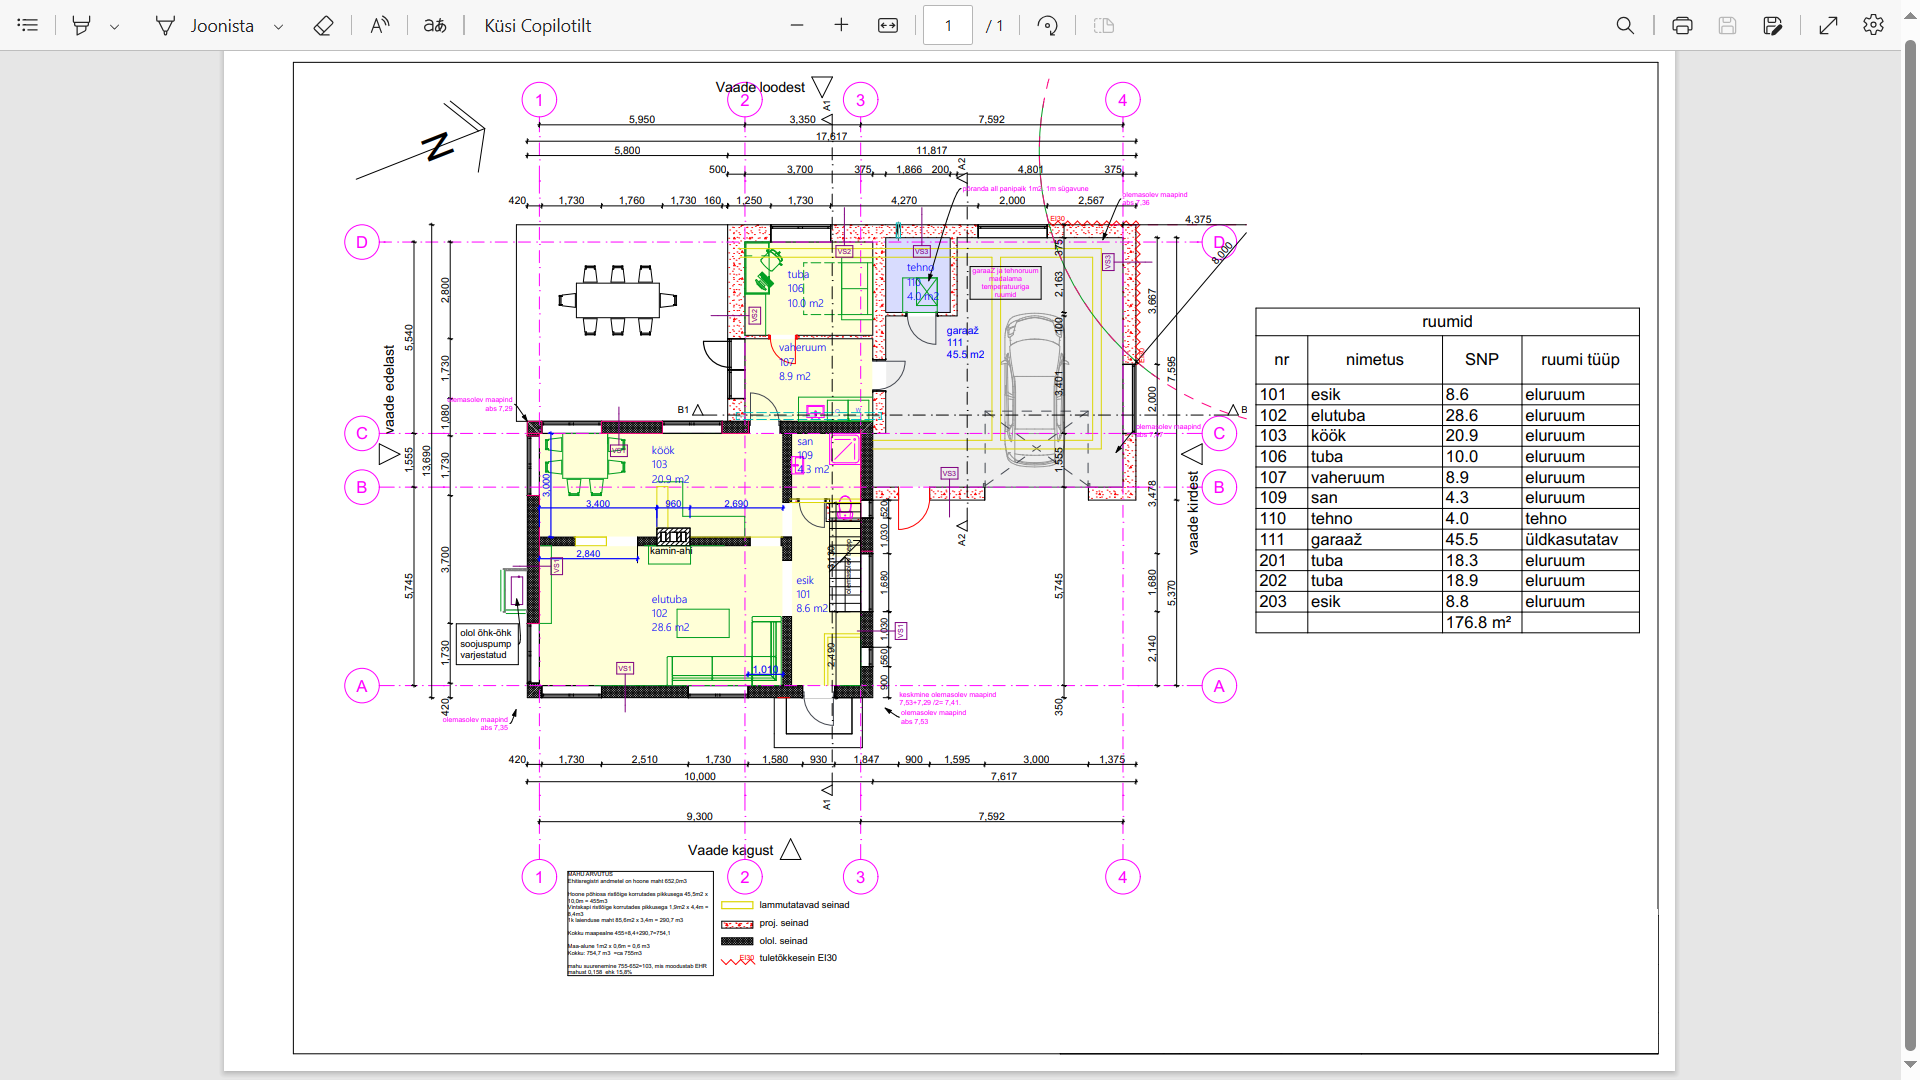This screenshot has height=1080, width=1920.
Task: Rotate the page with rotate icon
Action: [1047, 25]
